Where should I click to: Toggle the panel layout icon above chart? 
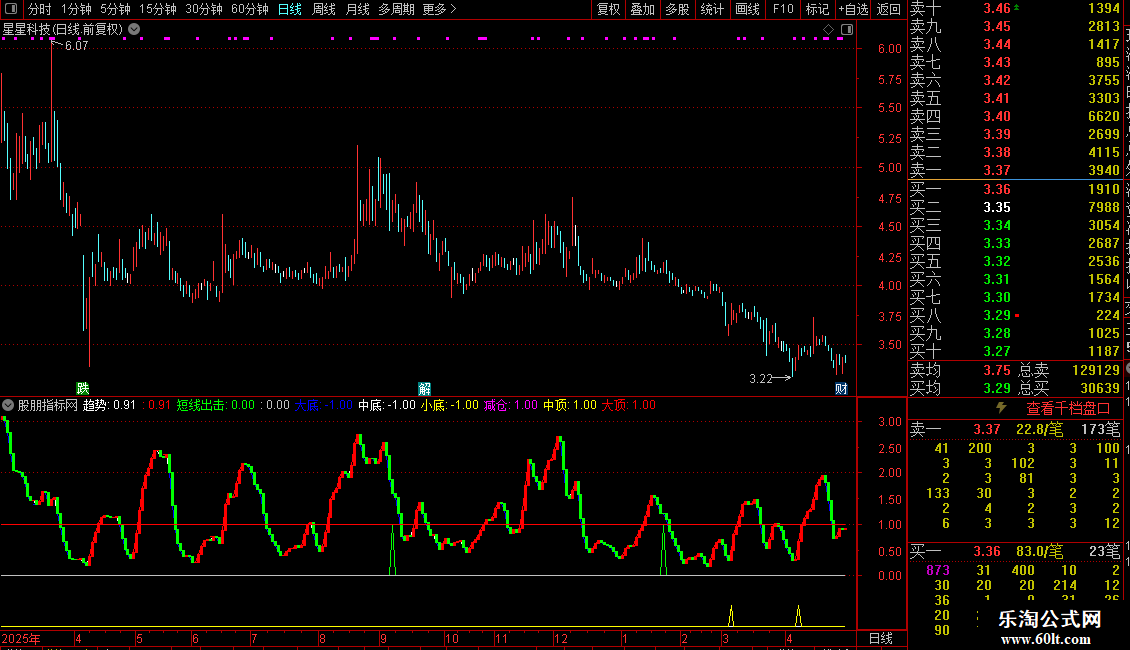(847, 30)
